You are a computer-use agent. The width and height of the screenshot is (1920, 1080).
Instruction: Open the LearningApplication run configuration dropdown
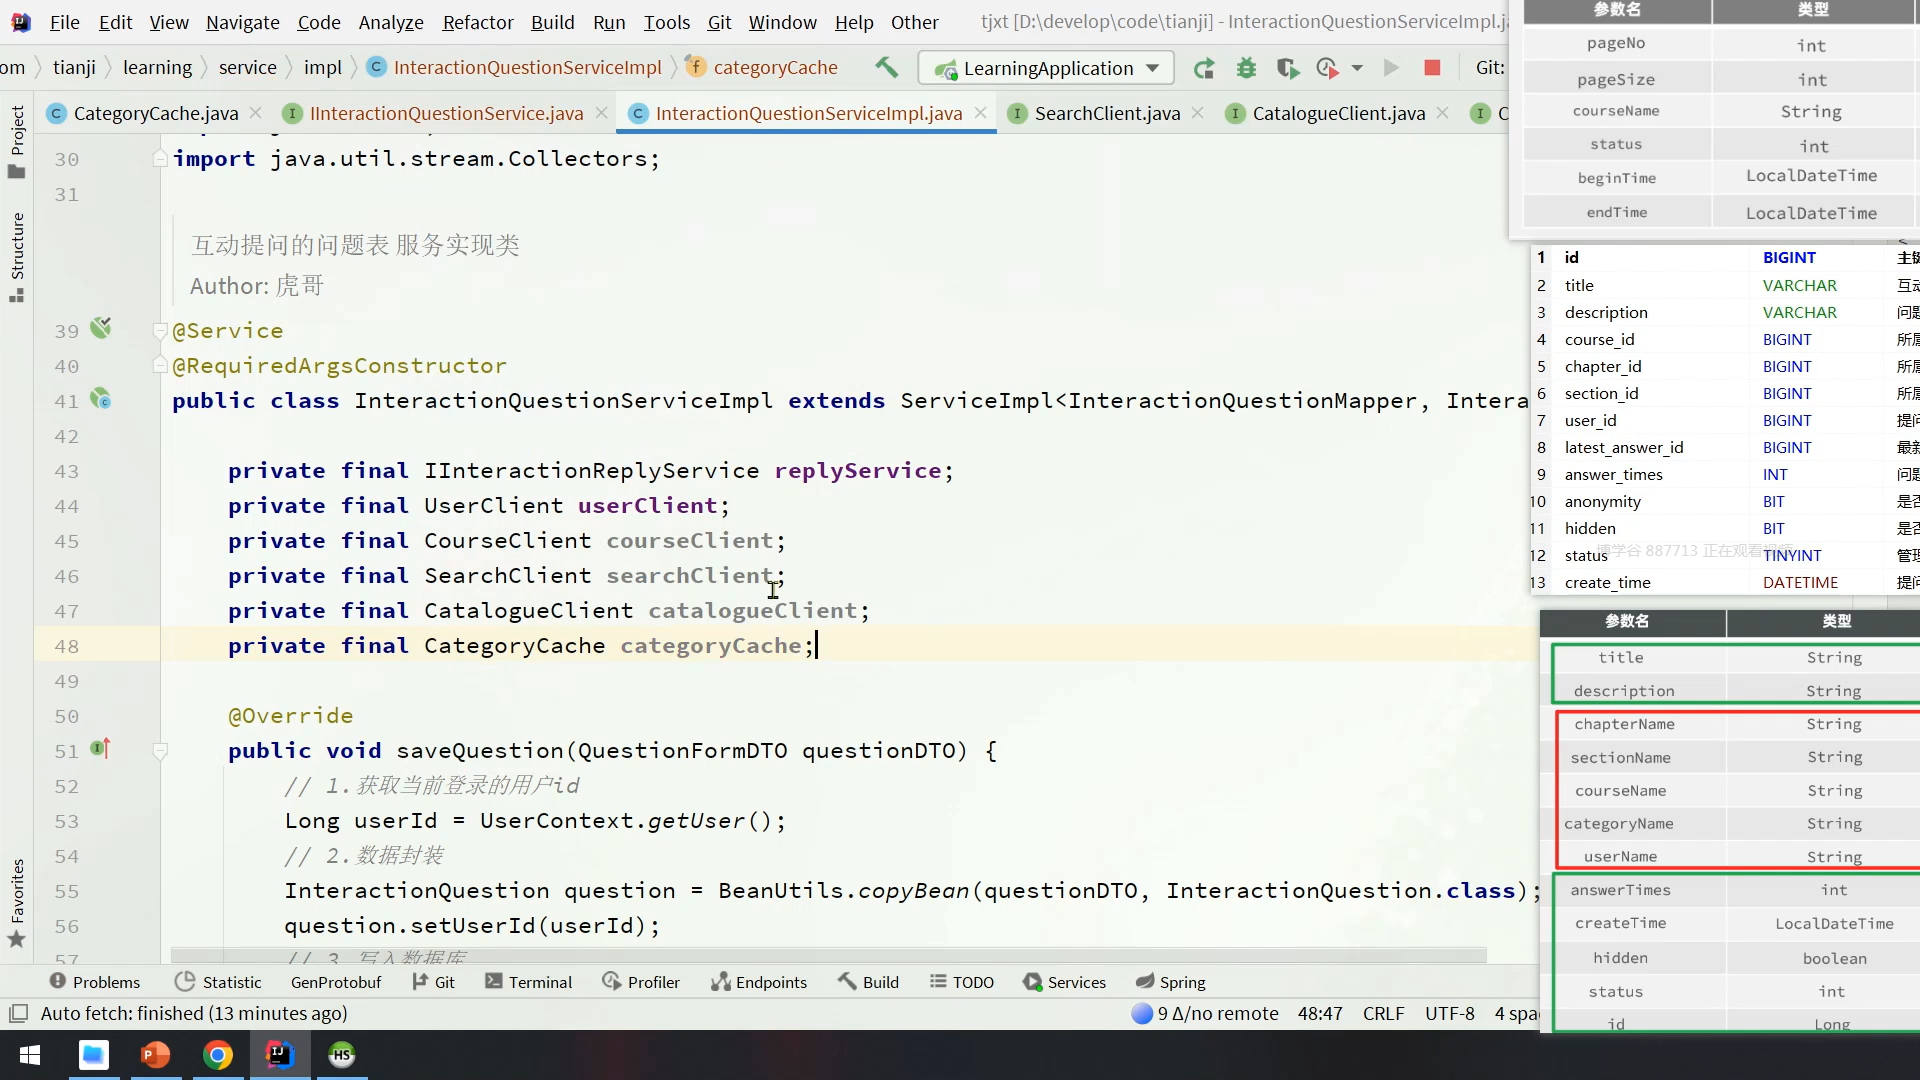click(1045, 68)
